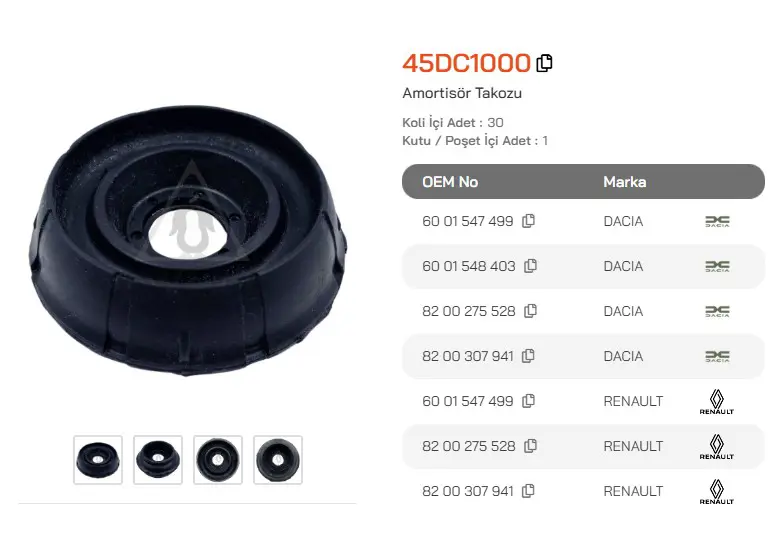Copy Dacia OEM number 82 00 275 528

coord(531,311)
